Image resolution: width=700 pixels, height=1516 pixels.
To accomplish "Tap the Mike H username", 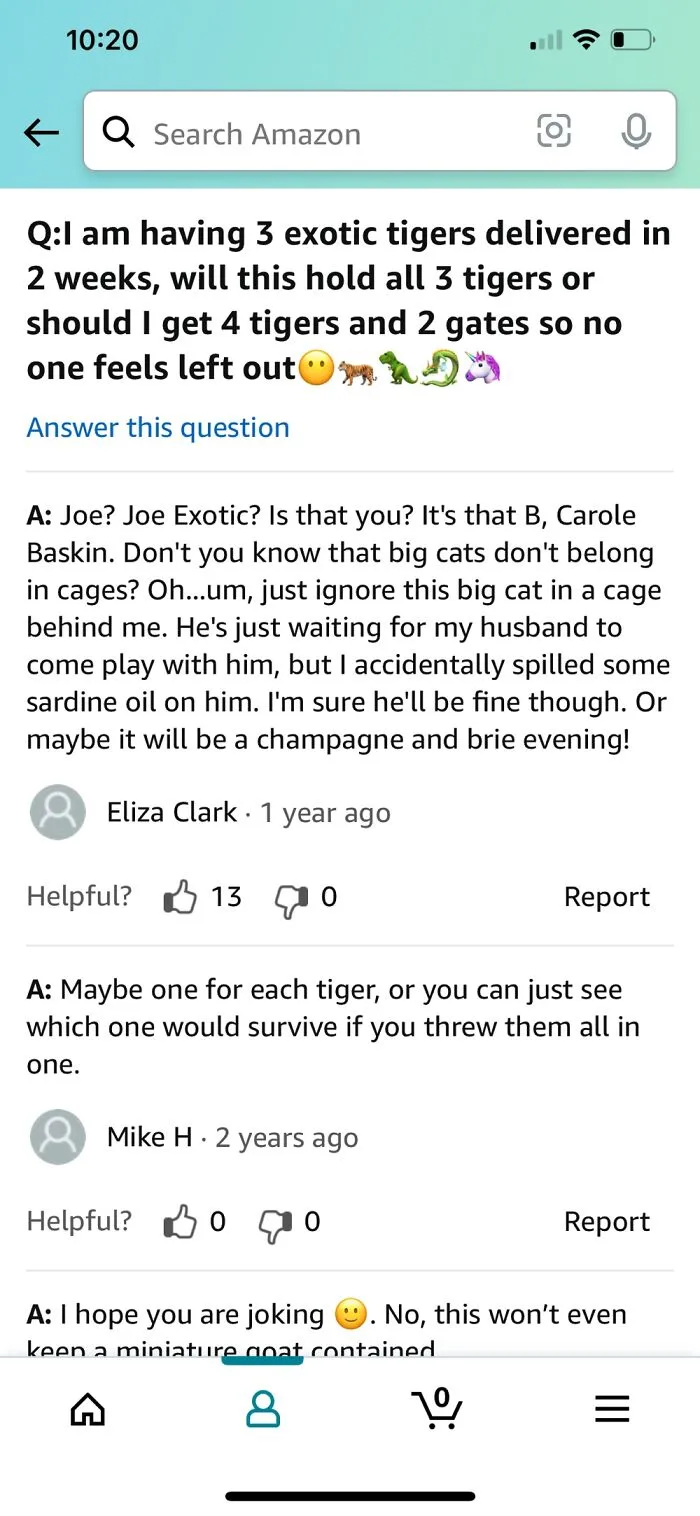I will click(x=150, y=1137).
